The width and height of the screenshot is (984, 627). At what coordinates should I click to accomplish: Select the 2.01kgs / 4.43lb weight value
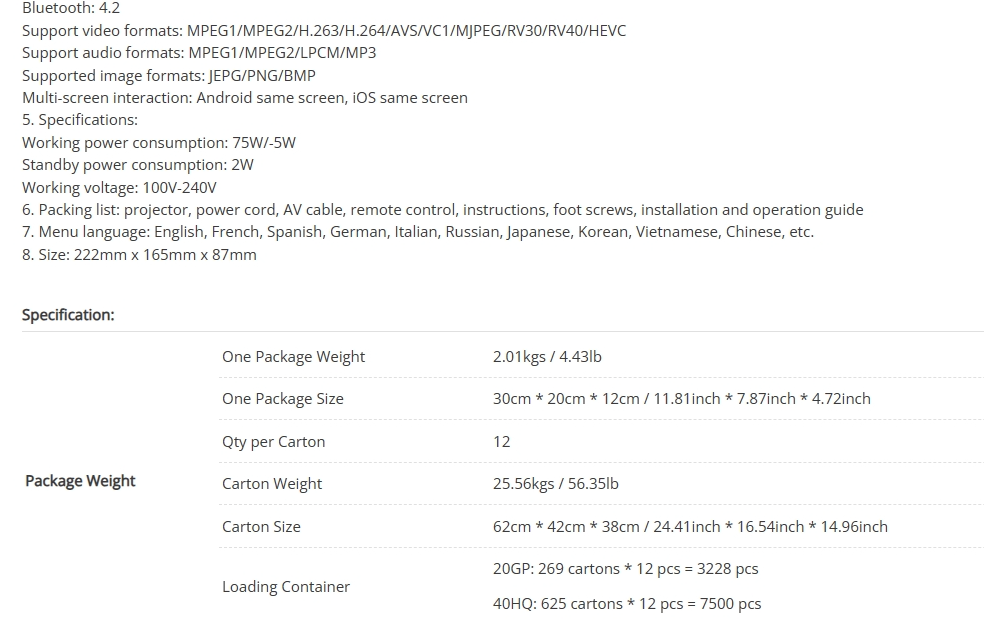[547, 356]
